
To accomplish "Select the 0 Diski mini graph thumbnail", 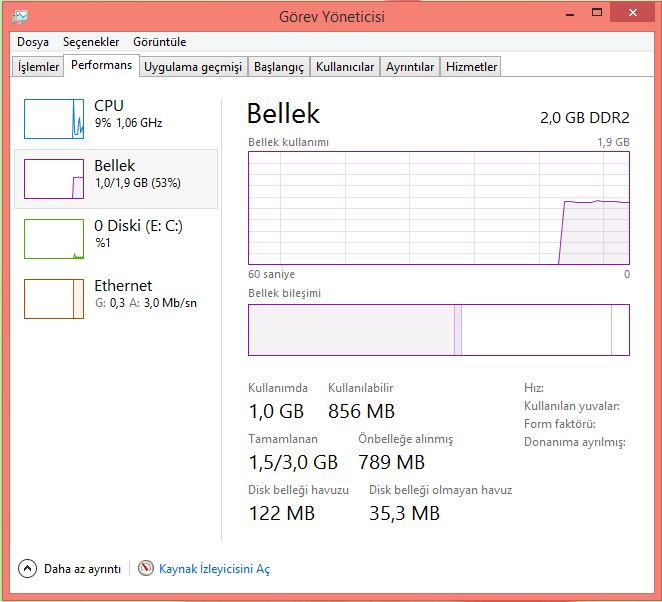I will [x=54, y=239].
